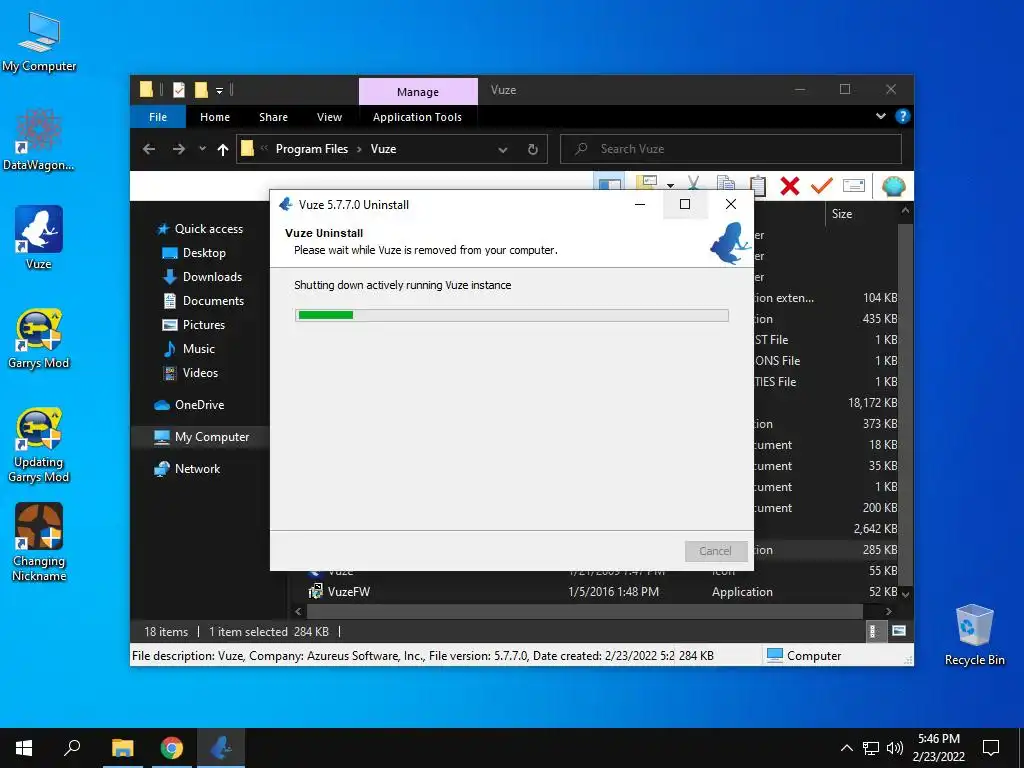This screenshot has height=768, width=1024.
Task: Open Downloads in navigation pane
Action: click(212, 277)
